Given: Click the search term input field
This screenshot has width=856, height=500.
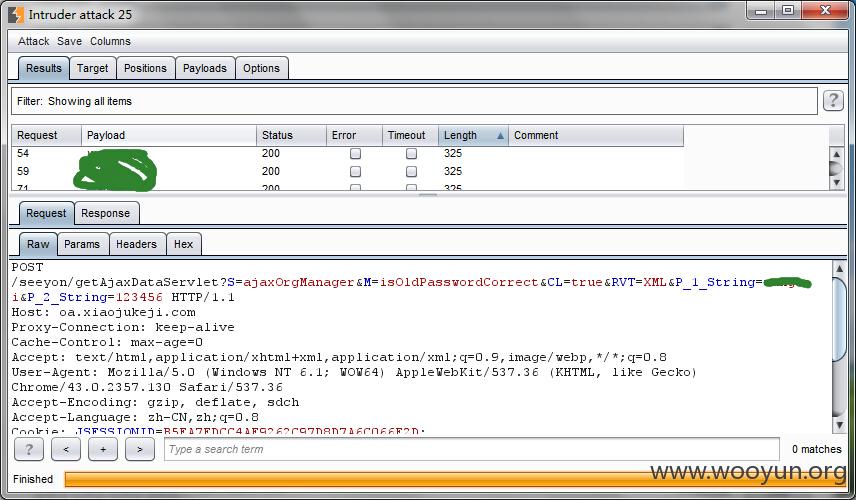Looking at the screenshot, I should pyautogui.click(x=472, y=449).
